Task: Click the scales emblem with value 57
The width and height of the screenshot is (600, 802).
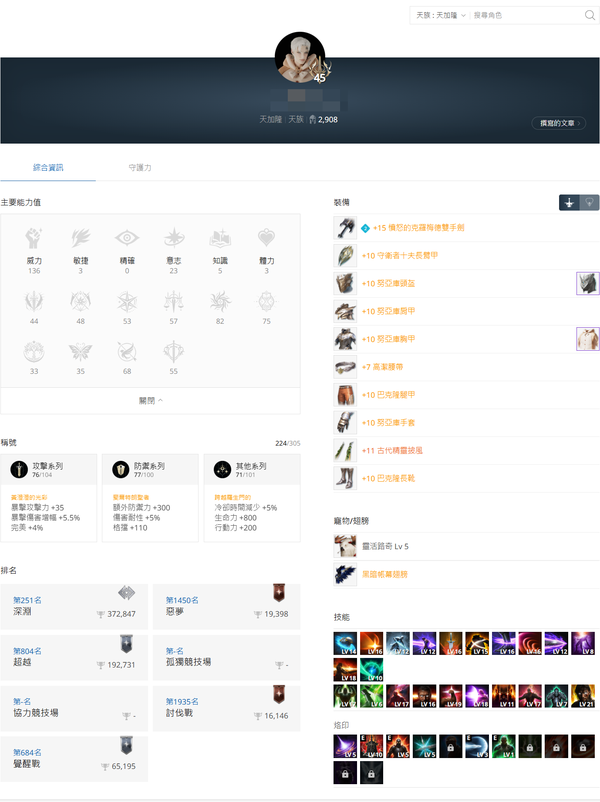Action: tap(173, 302)
